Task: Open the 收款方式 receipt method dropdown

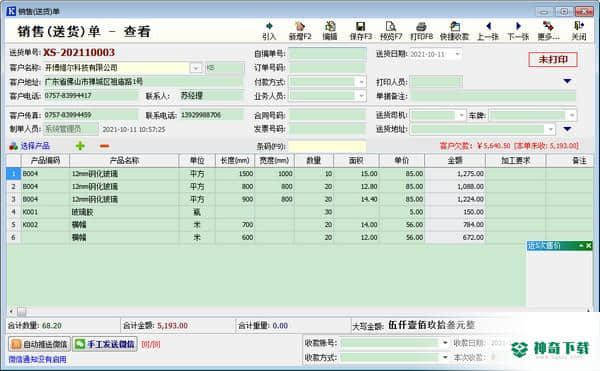Action: 445,357
